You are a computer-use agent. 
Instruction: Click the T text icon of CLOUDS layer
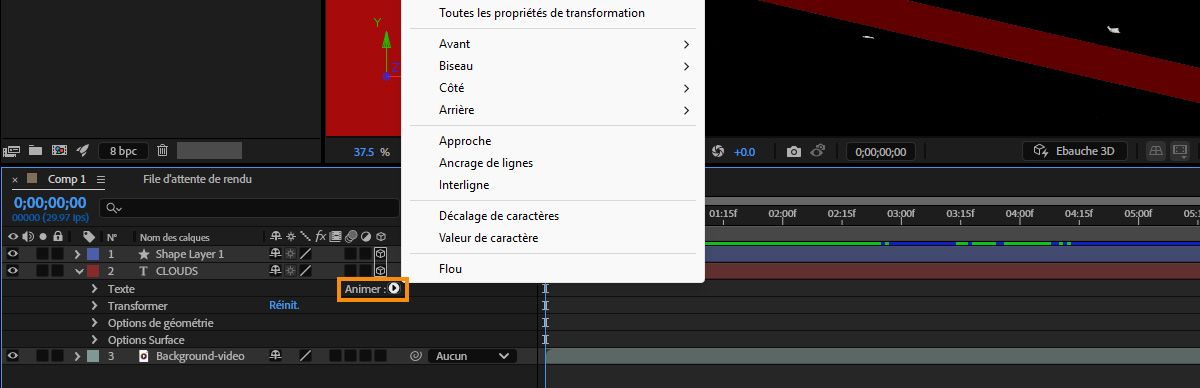pyautogui.click(x=144, y=271)
